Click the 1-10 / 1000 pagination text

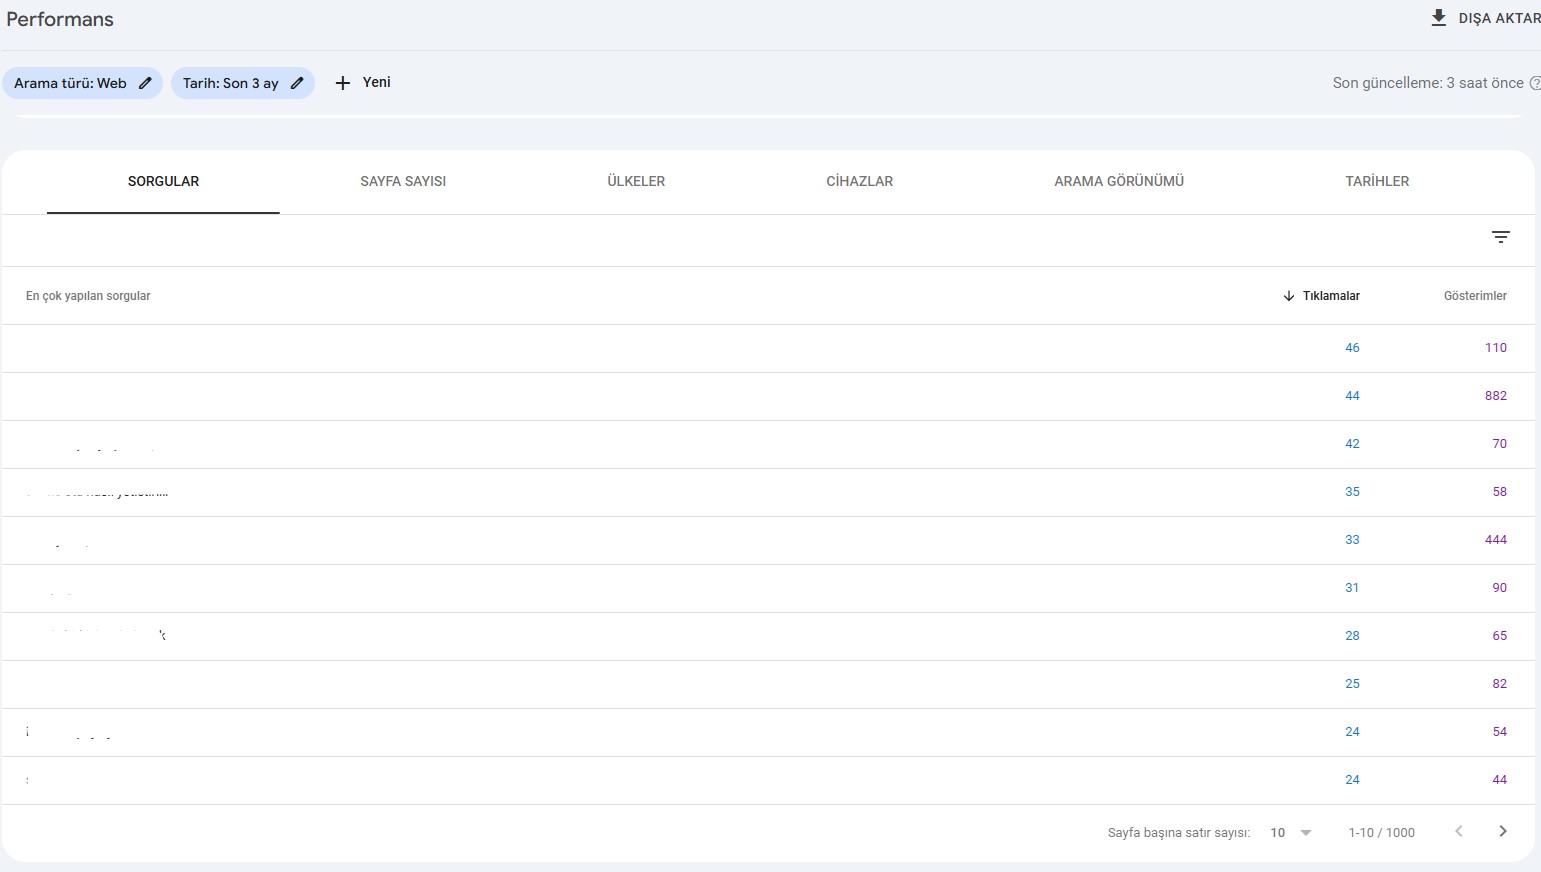tap(1381, 833)
